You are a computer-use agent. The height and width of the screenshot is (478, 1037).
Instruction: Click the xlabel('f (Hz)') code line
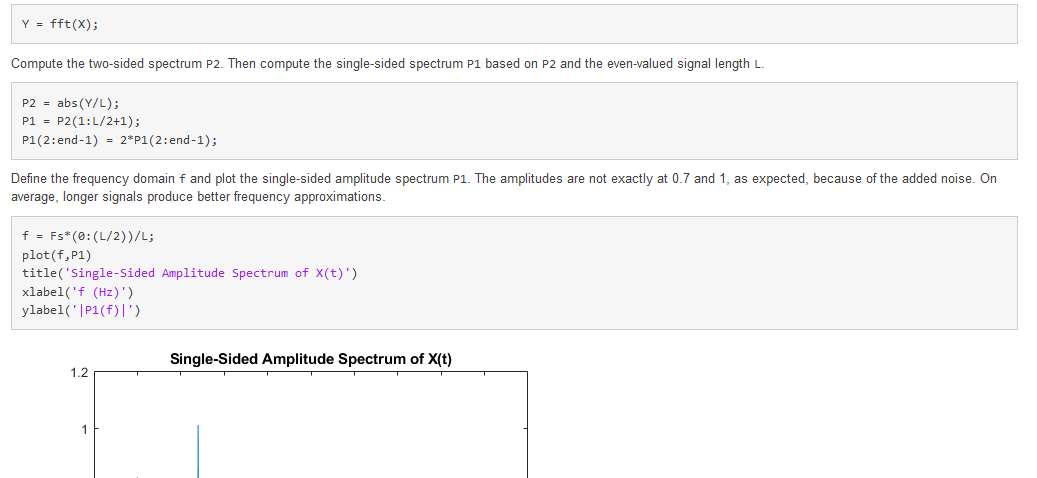(x=77, y=291)
